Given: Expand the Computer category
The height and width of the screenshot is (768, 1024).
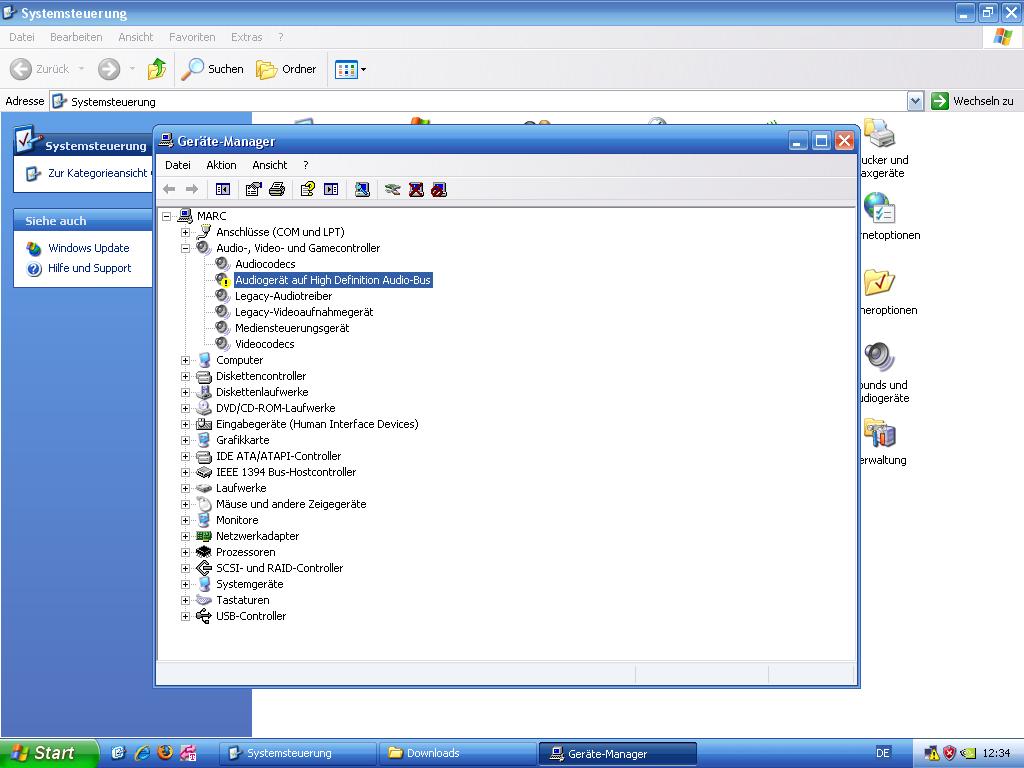Looking at the screenshot, I should [x=185, y=360].
